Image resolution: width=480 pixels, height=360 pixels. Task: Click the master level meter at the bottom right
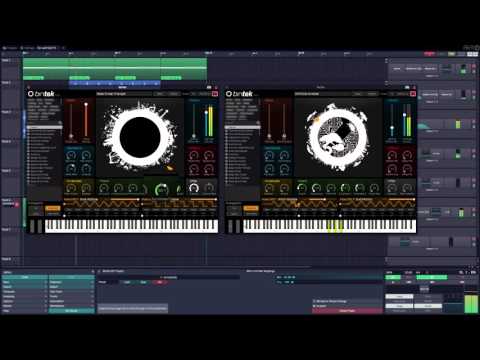click(471, 303)
